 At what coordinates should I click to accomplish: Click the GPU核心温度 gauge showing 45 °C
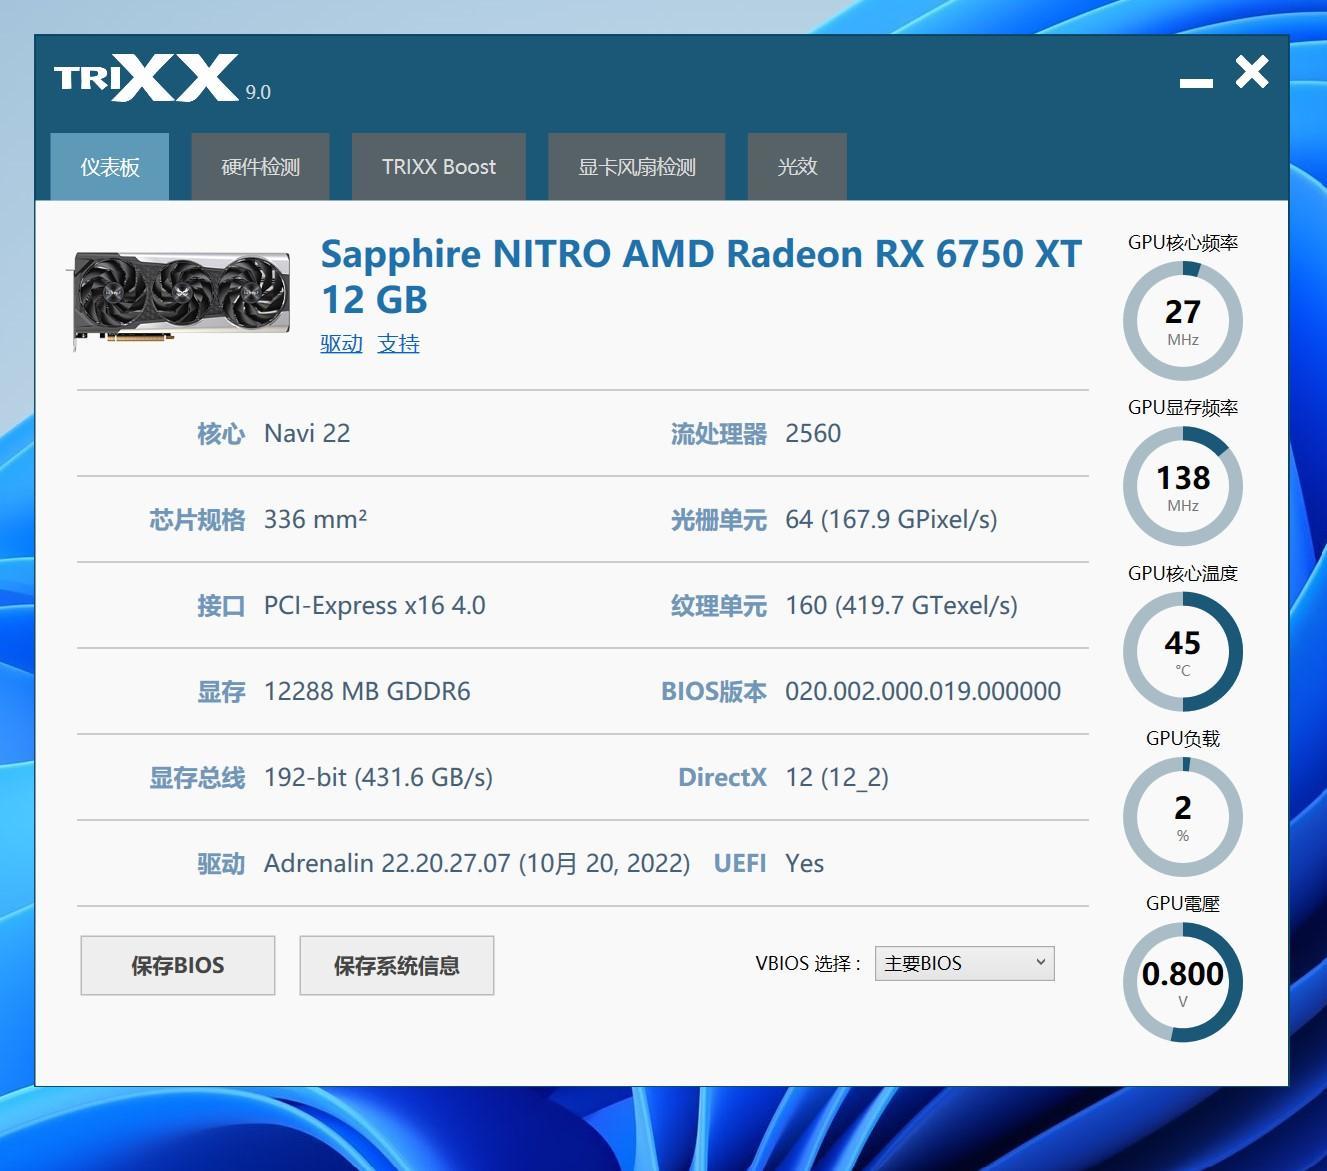1183,652
